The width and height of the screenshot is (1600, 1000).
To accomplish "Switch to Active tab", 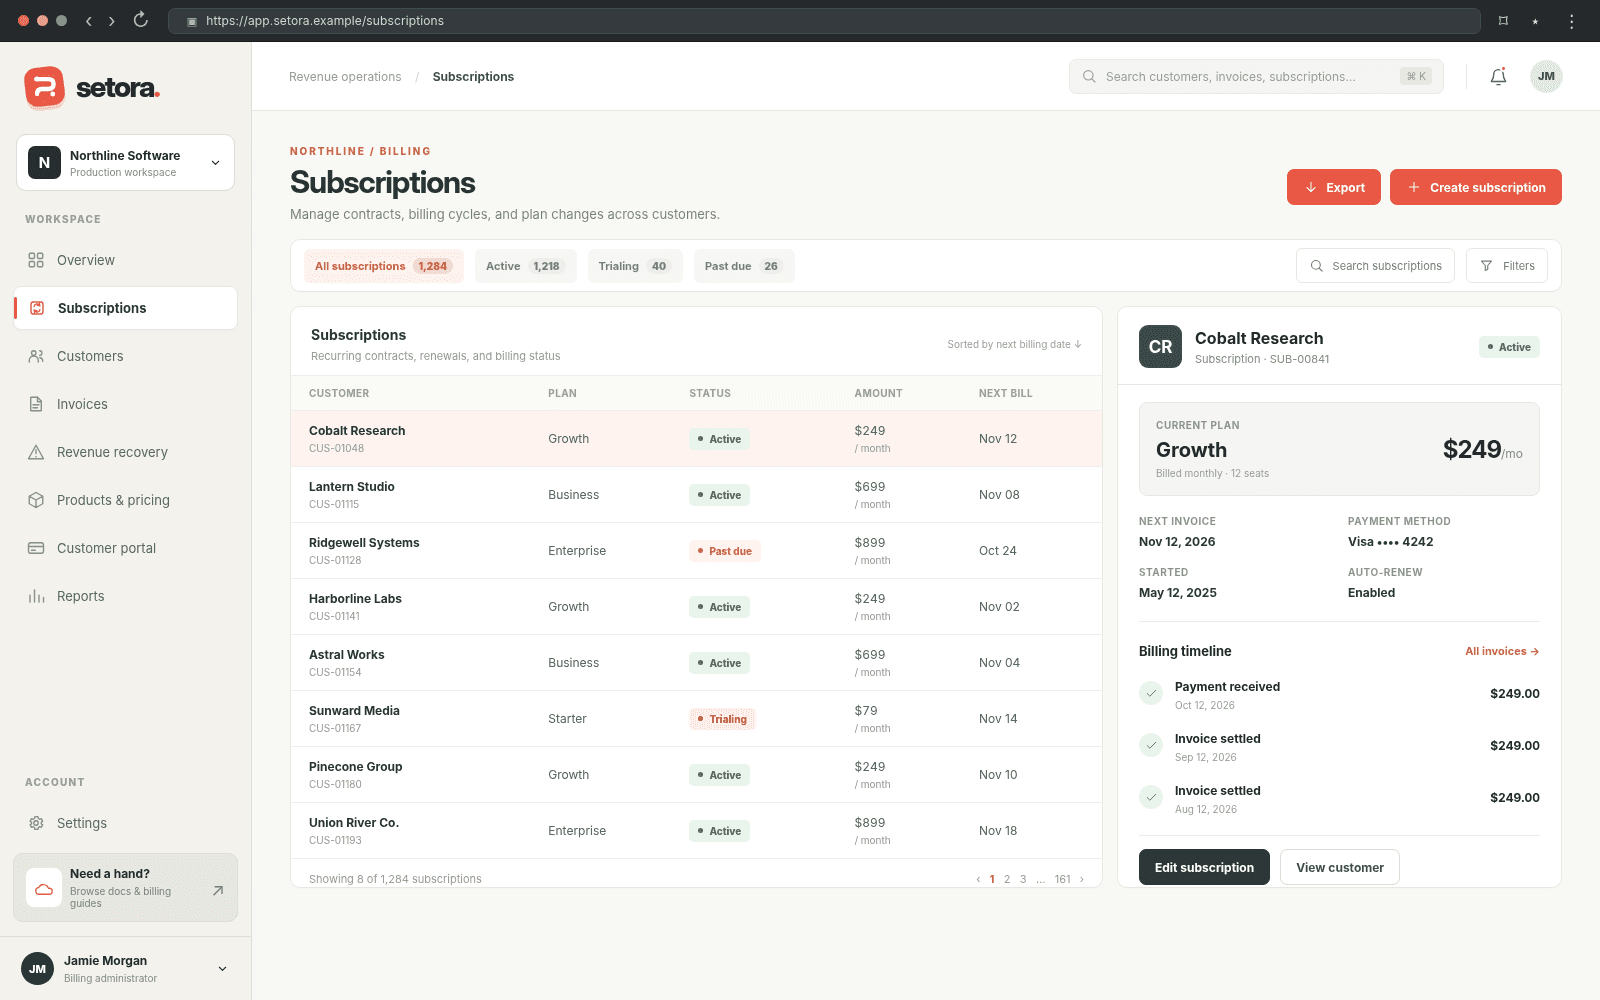I will pos(526,266).
